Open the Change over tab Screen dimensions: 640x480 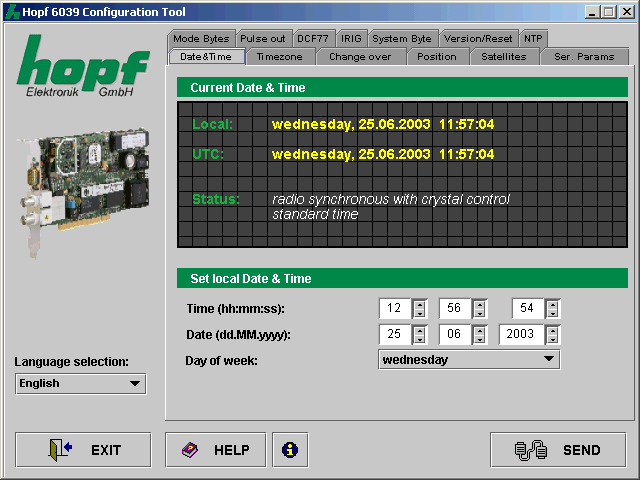(361, 57)
